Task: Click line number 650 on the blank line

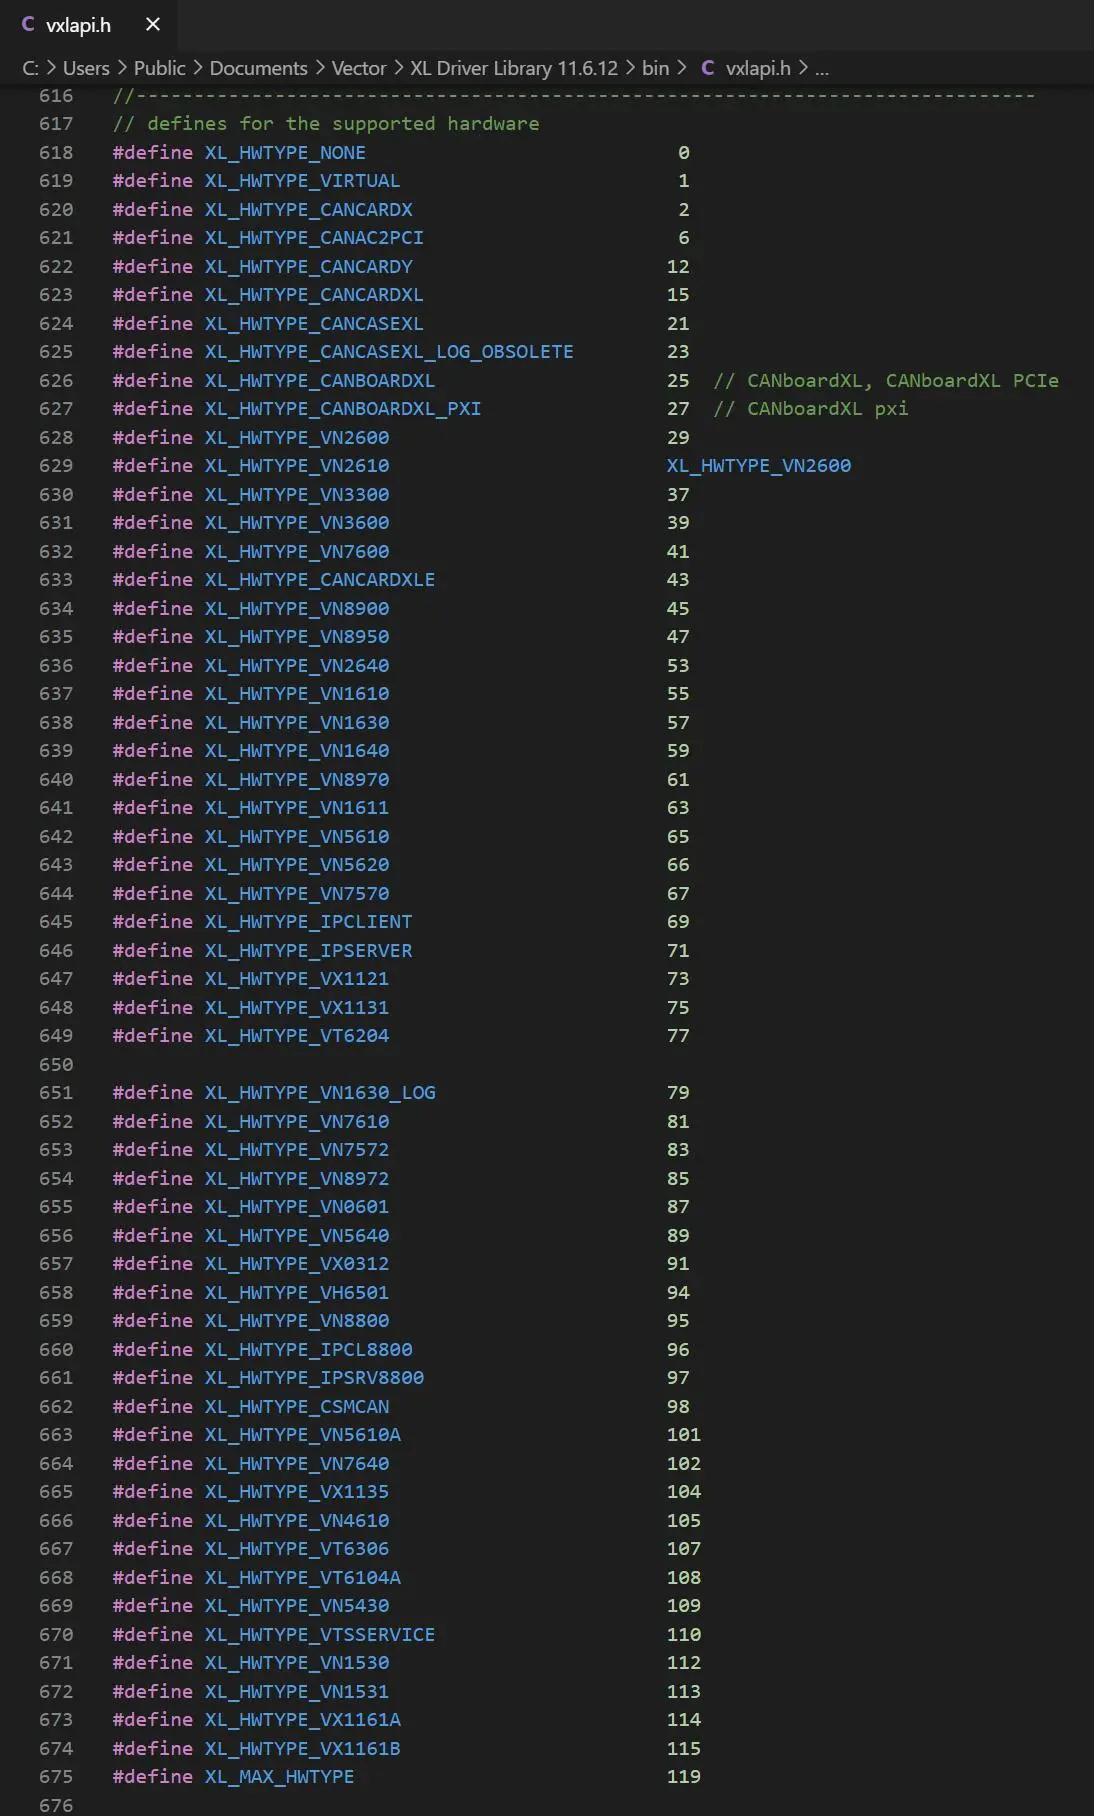Action: click(x=56, y=1064)
